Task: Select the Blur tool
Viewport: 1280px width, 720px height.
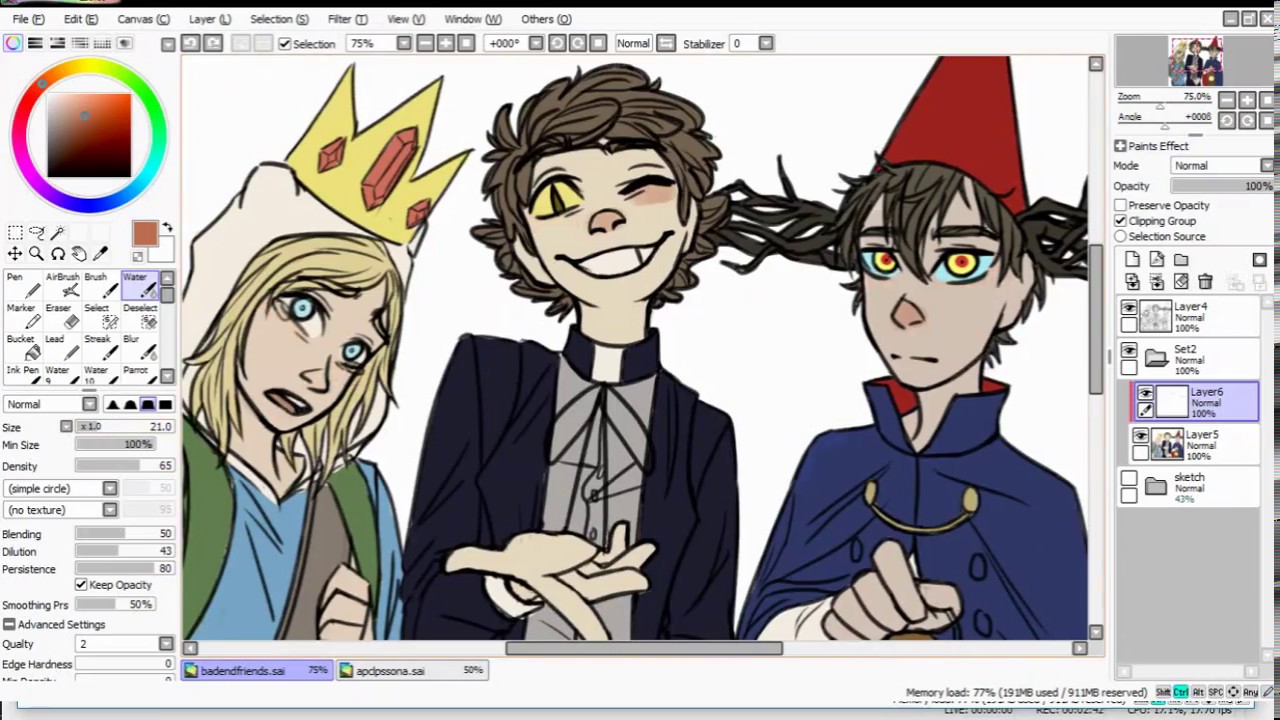Action: (x=140, y=347)
